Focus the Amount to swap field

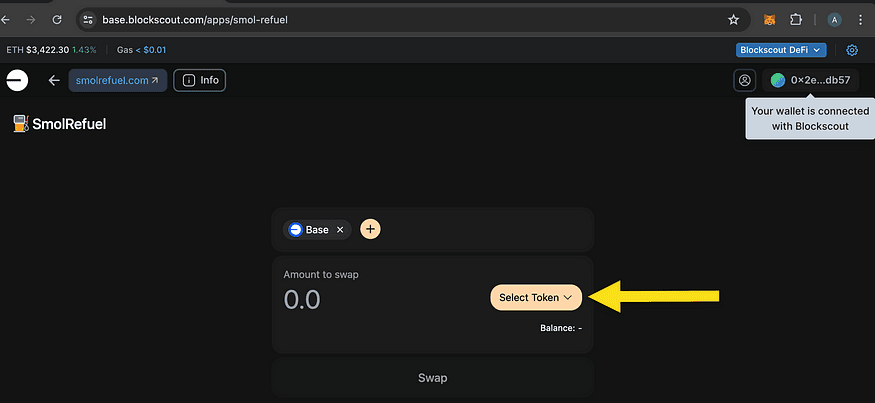(x=379, y=300)
